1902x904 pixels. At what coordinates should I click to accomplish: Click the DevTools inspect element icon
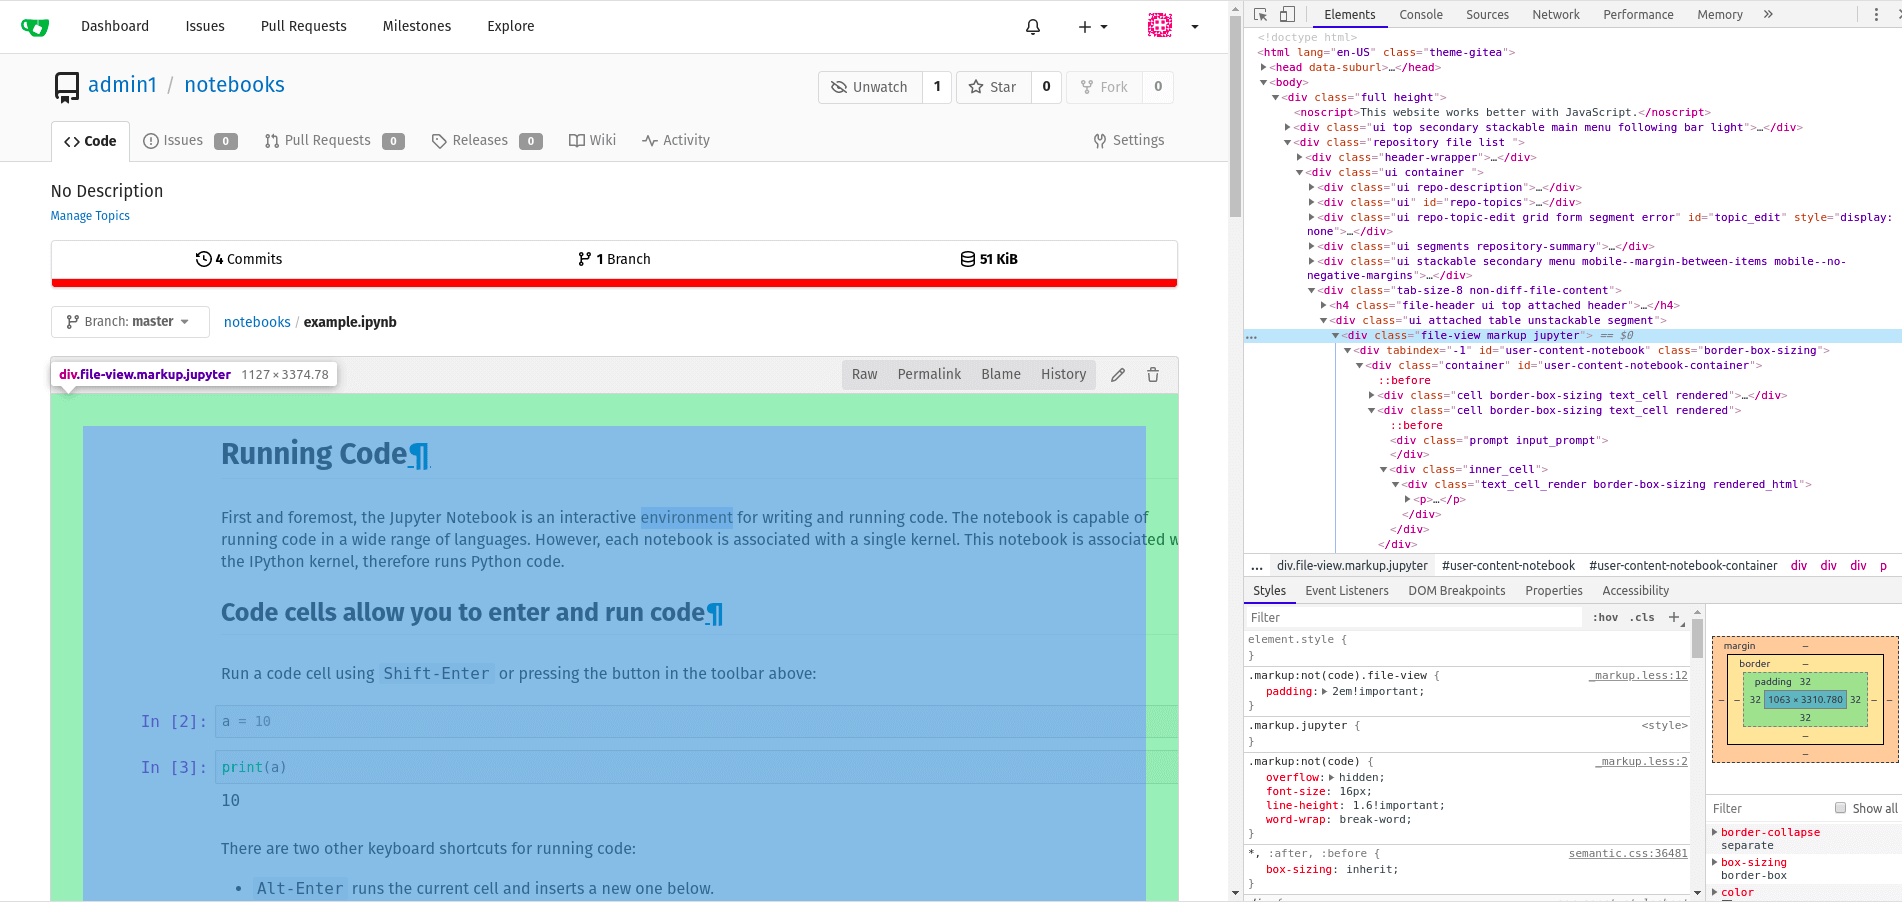tap(1260, 14)
